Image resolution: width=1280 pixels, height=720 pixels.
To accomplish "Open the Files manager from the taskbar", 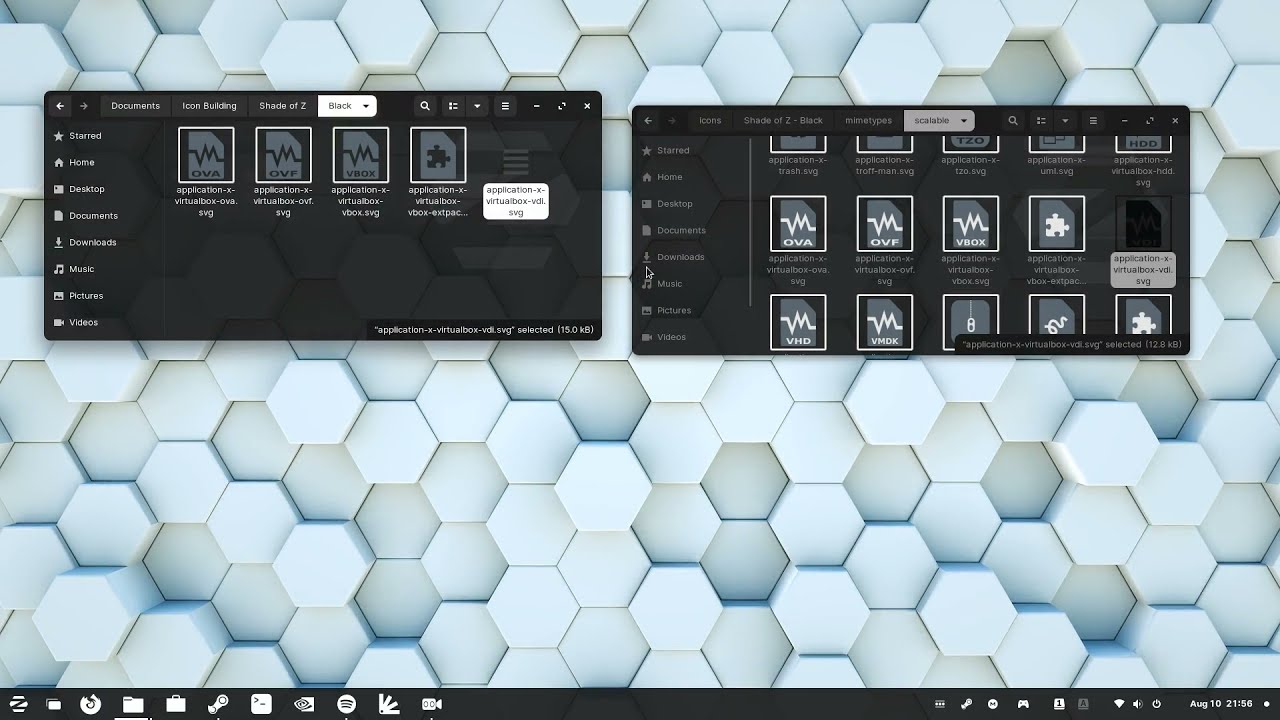I will [133, 704].
